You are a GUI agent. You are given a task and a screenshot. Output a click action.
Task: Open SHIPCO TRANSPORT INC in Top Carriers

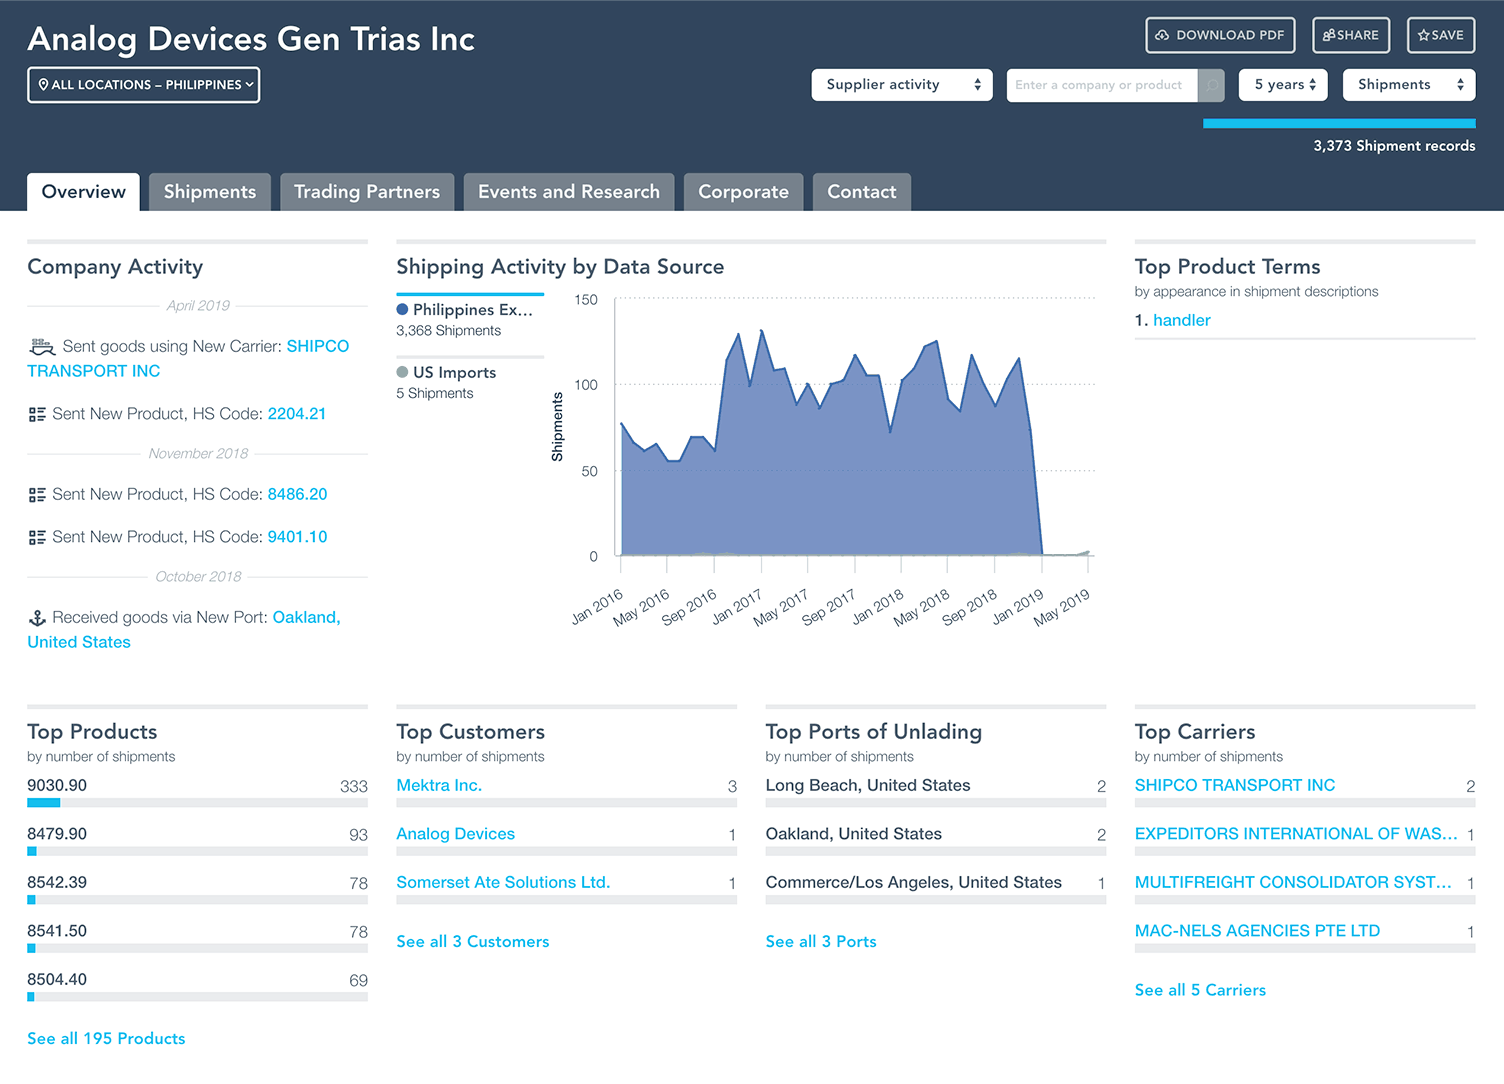(x=1235, y=786)
